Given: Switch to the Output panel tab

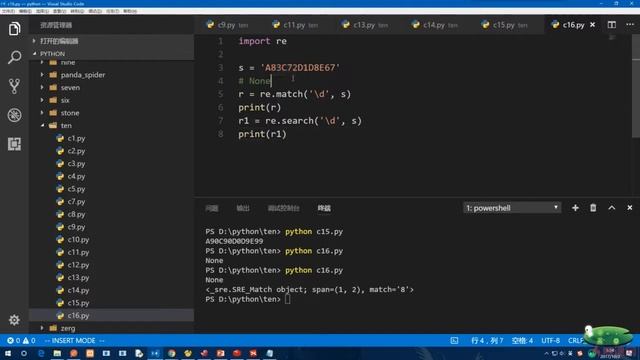Looking at the screenshot, I should coord(243,208).
